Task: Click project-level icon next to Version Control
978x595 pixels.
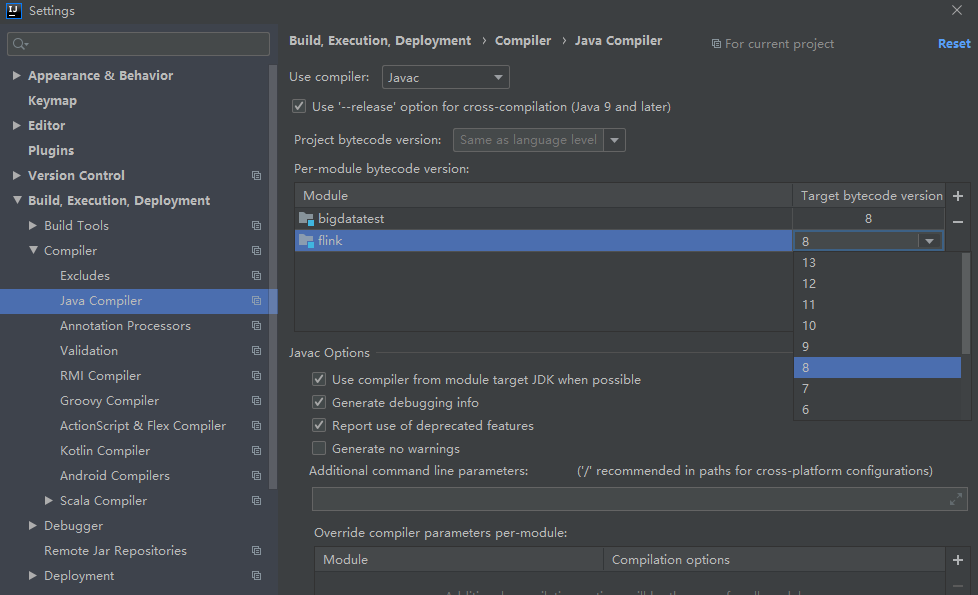Action: click(256, 176)
